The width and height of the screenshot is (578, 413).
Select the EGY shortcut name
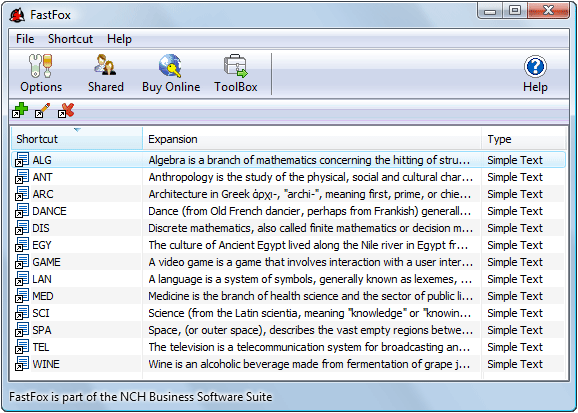click(x=42, y=245)
